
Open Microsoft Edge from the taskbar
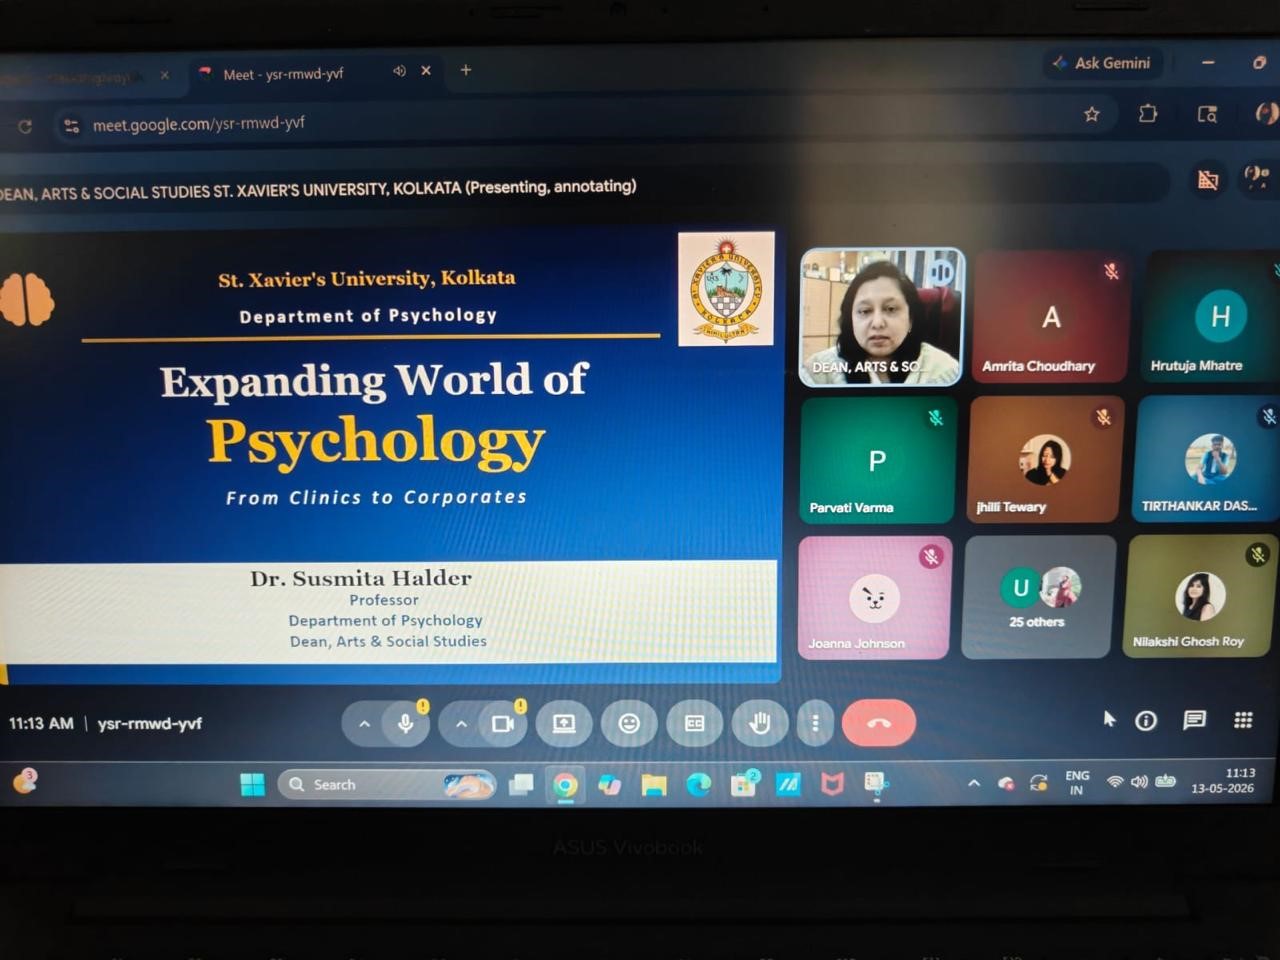[698, 785]
